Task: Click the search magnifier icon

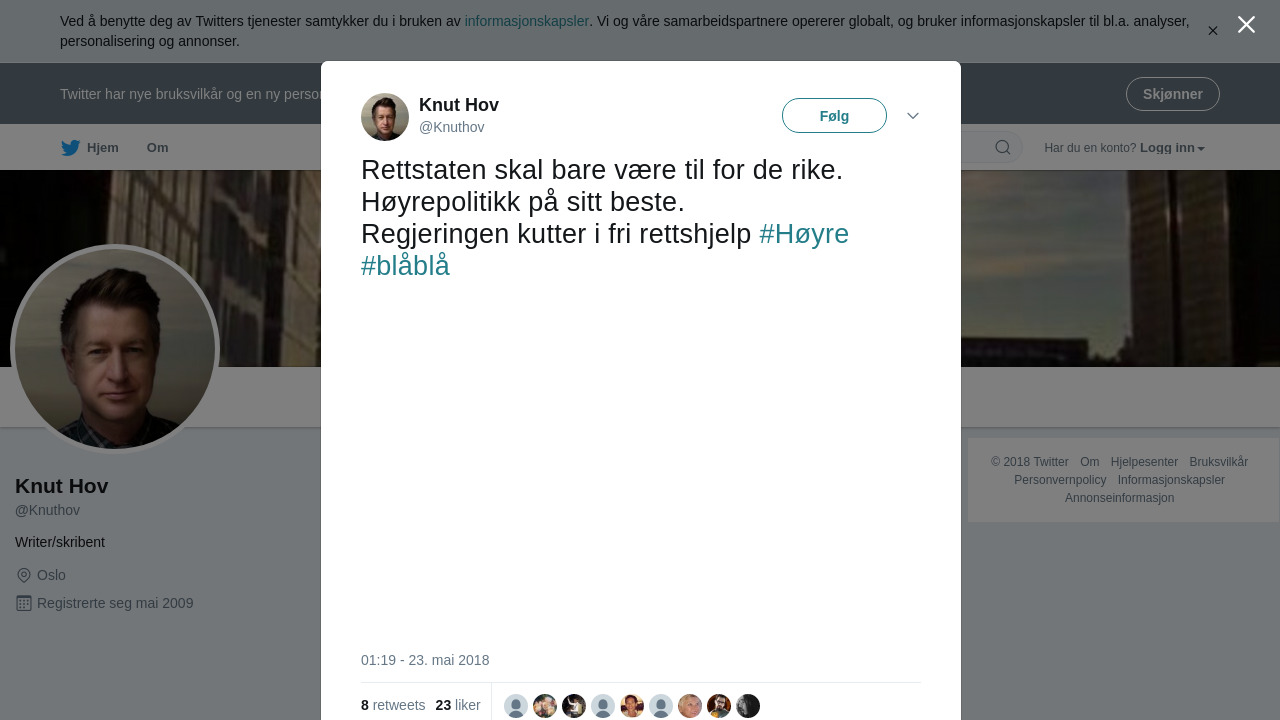Action: pos(1003,148)
